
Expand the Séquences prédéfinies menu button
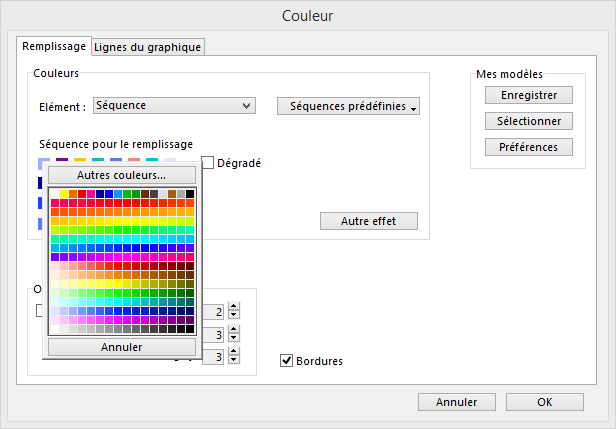tap(348, 106)
